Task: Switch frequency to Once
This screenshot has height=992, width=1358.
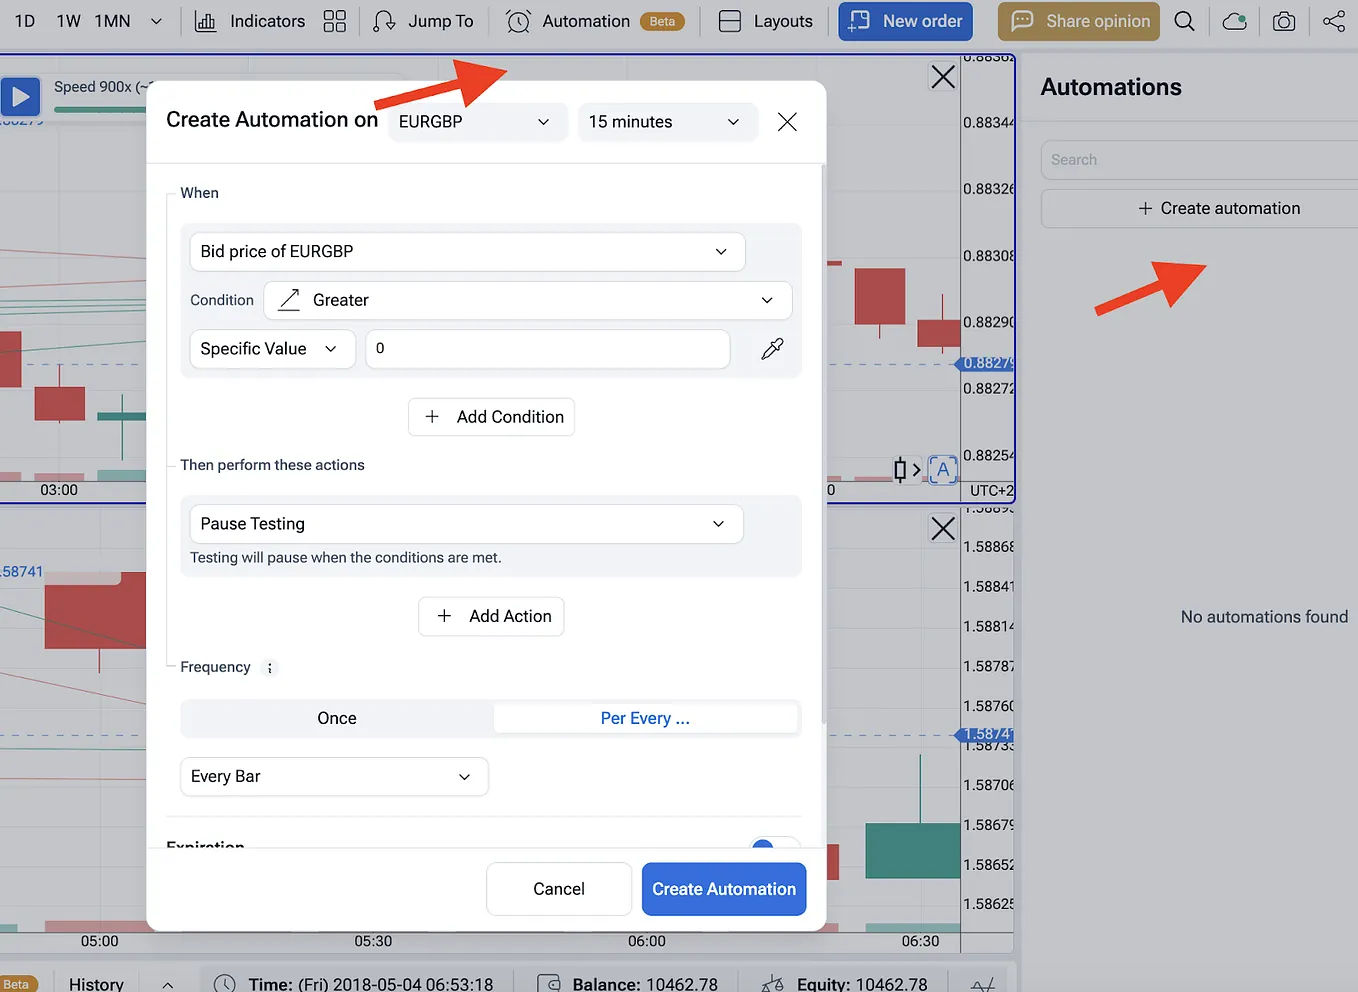Action: pyautogui.click(x=336, y=717)
